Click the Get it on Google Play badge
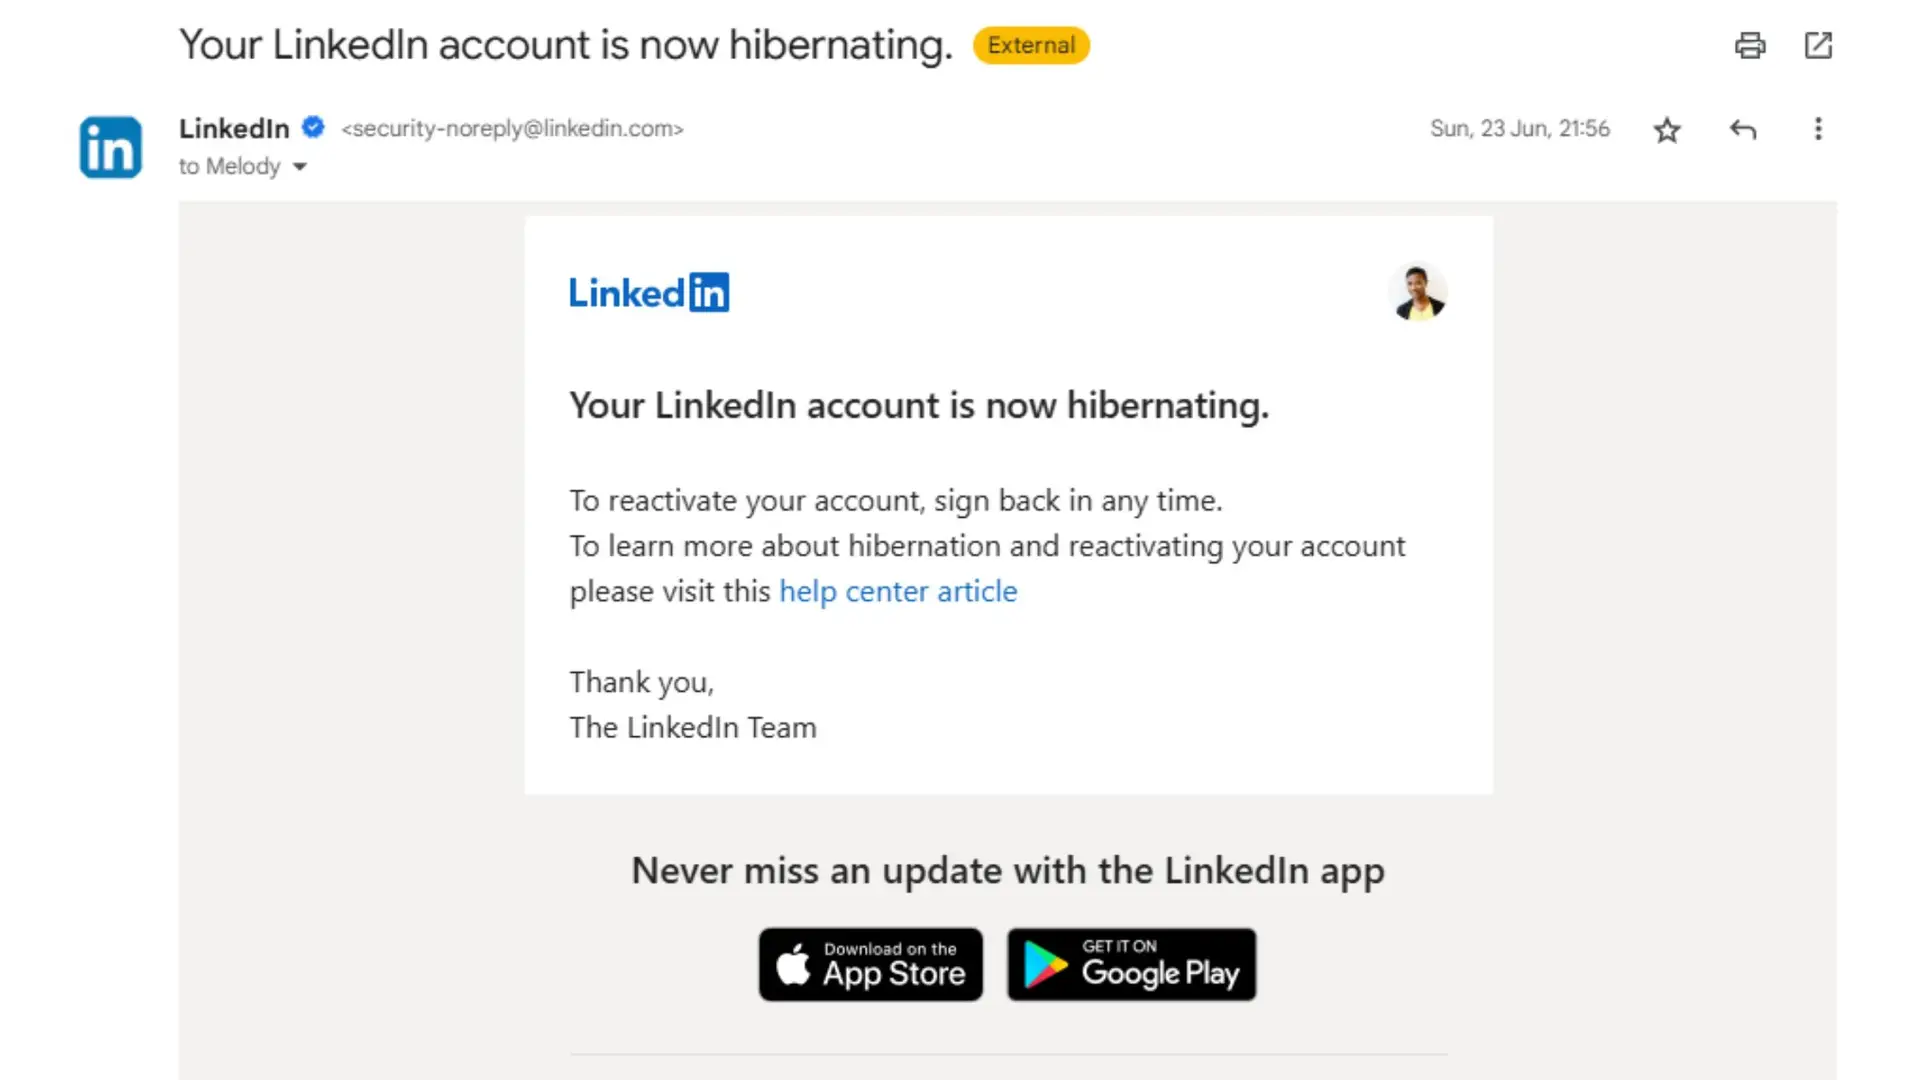The height and width of the screenshot is (1080, 1920). point(1131,964)
